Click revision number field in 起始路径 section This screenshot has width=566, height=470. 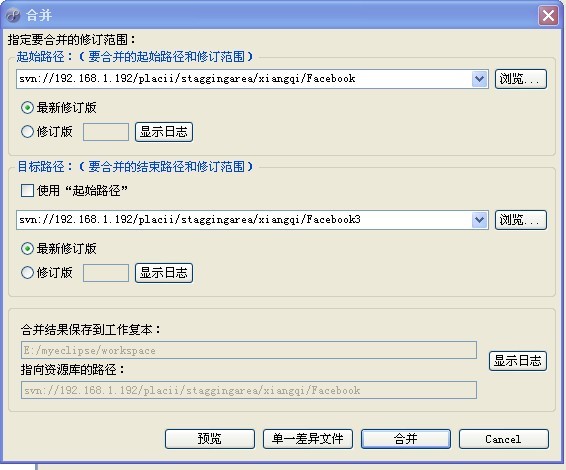106,132
